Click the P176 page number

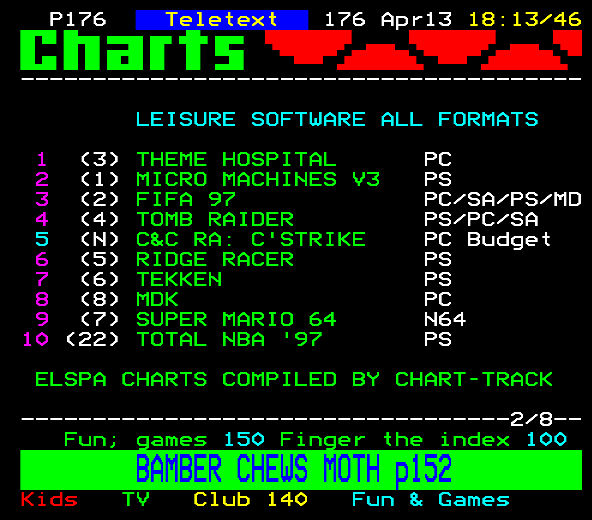[x=78, y=19]
